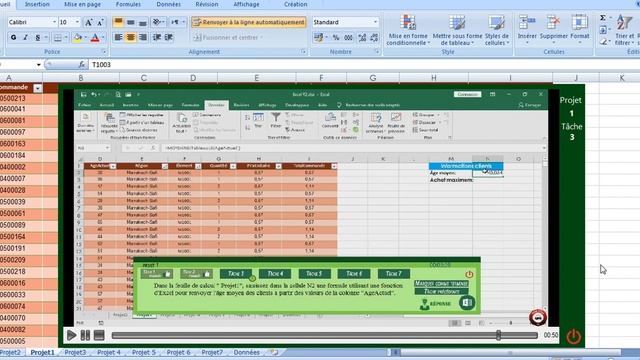
Task: Switch to Données ribbon tab
Action: [169, 4]
